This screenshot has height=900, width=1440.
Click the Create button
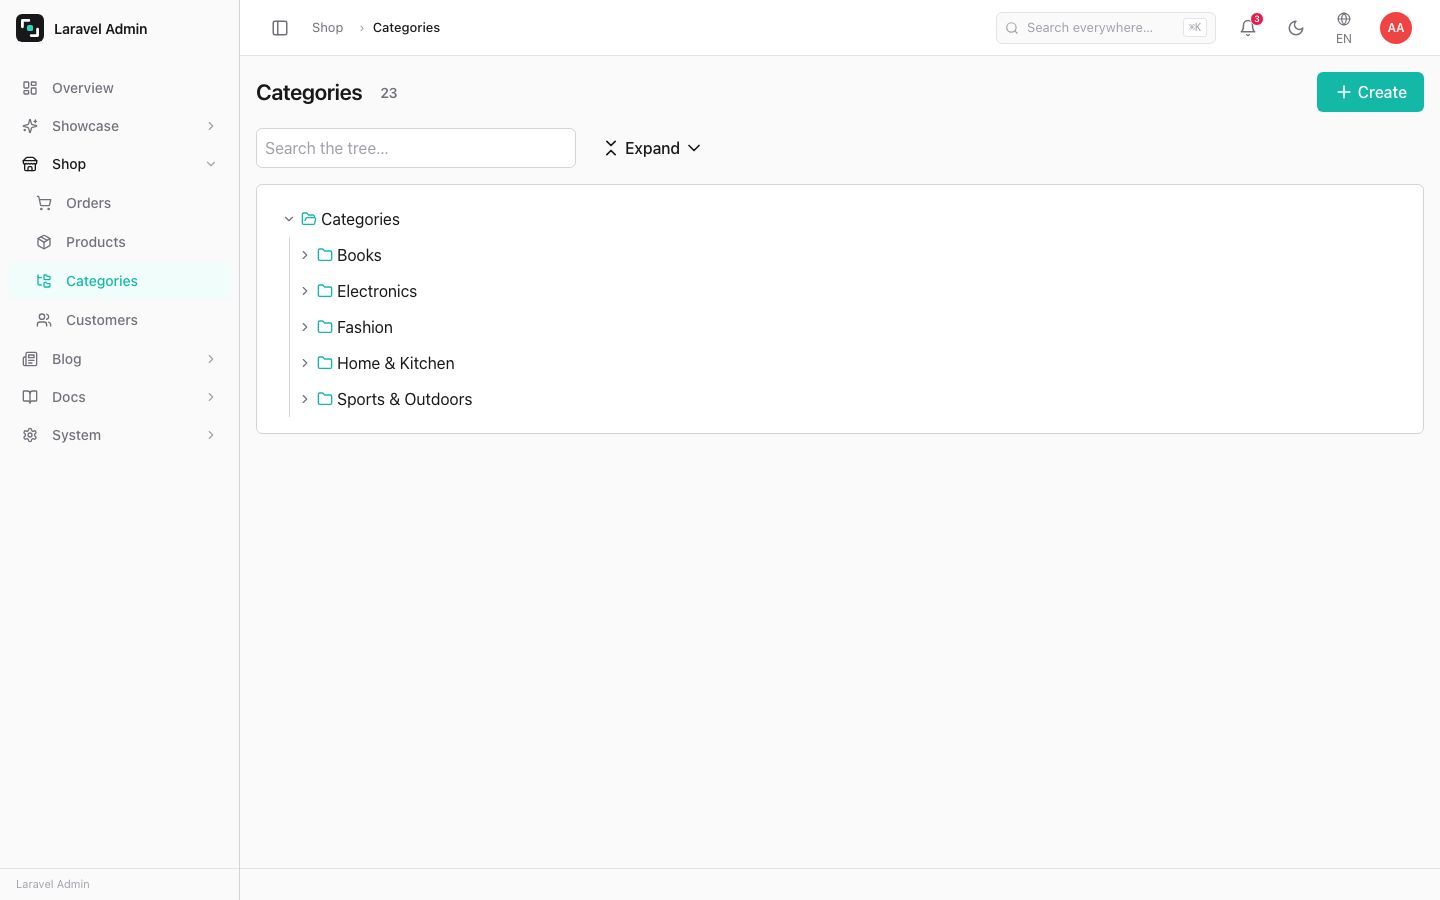tap(1370, 92)
